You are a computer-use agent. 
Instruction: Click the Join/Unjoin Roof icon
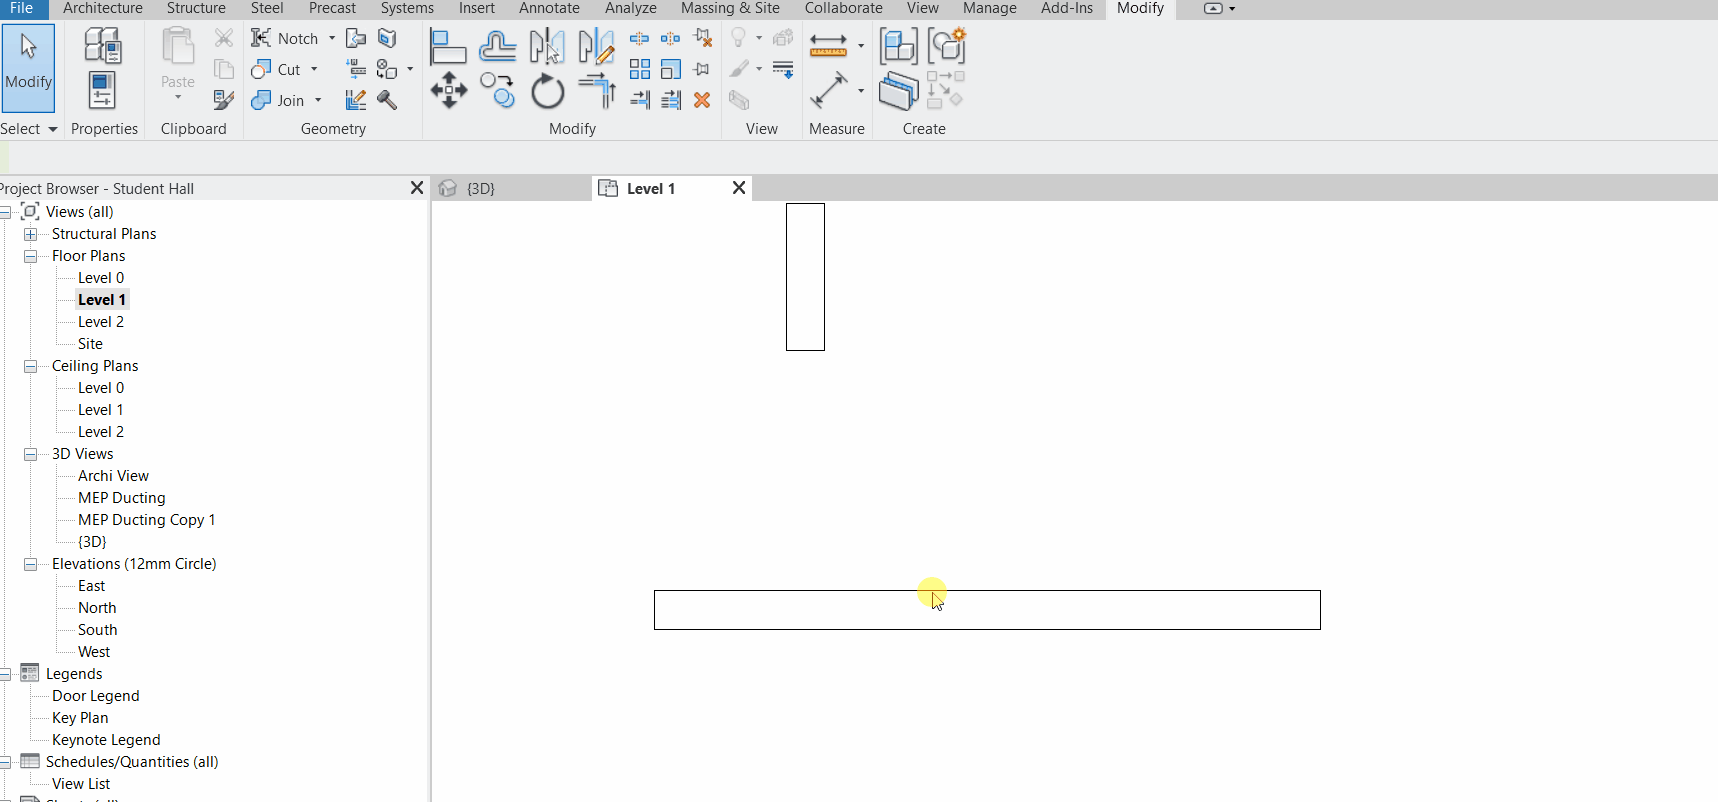[356, 38]
